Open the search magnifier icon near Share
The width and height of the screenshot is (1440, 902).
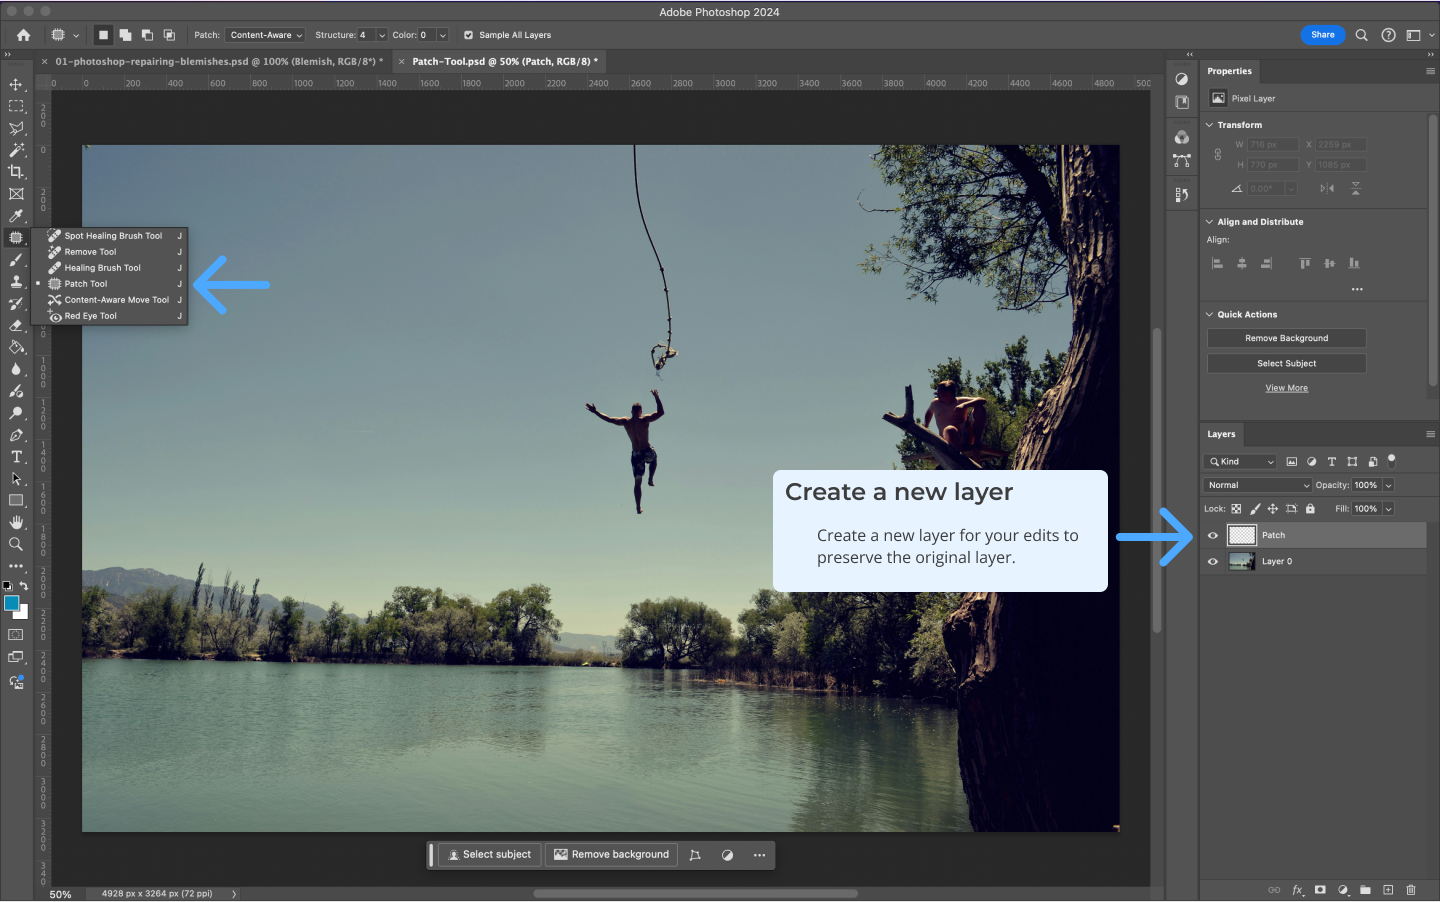point(1361,35)
